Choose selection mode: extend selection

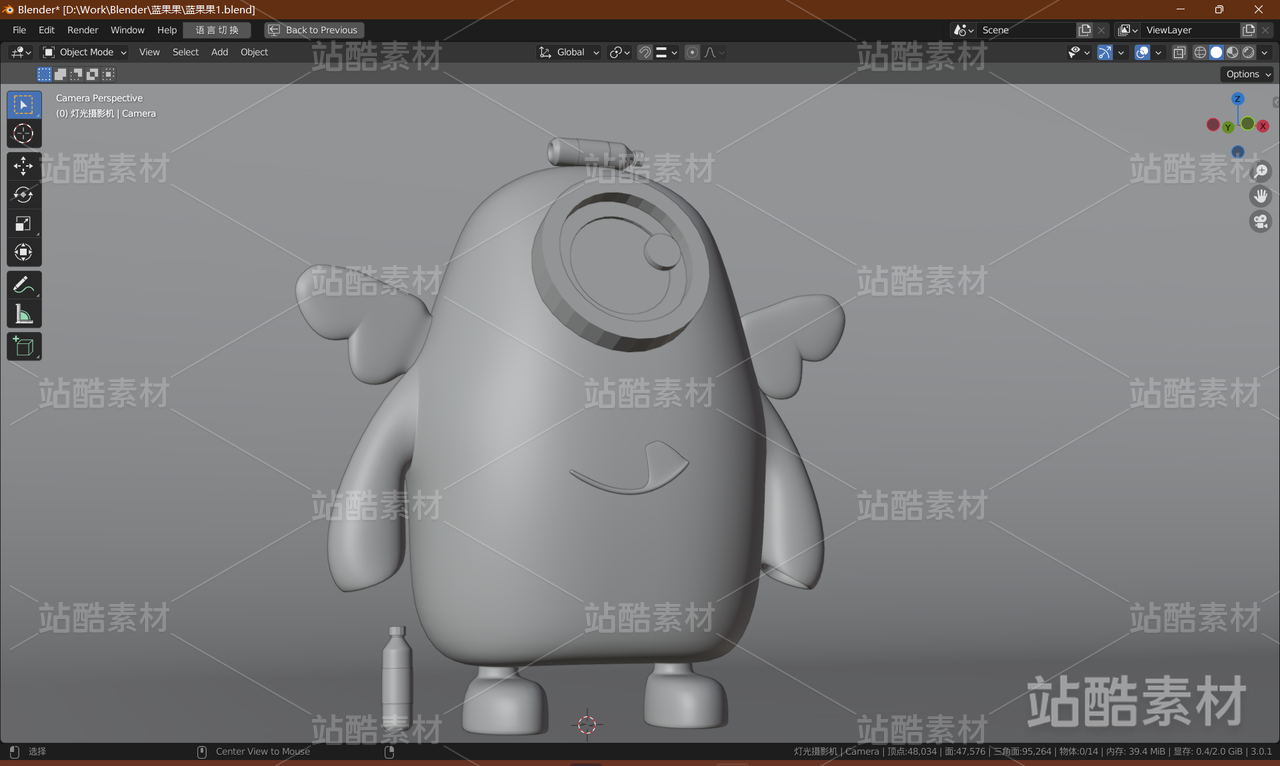click(60, 74)
